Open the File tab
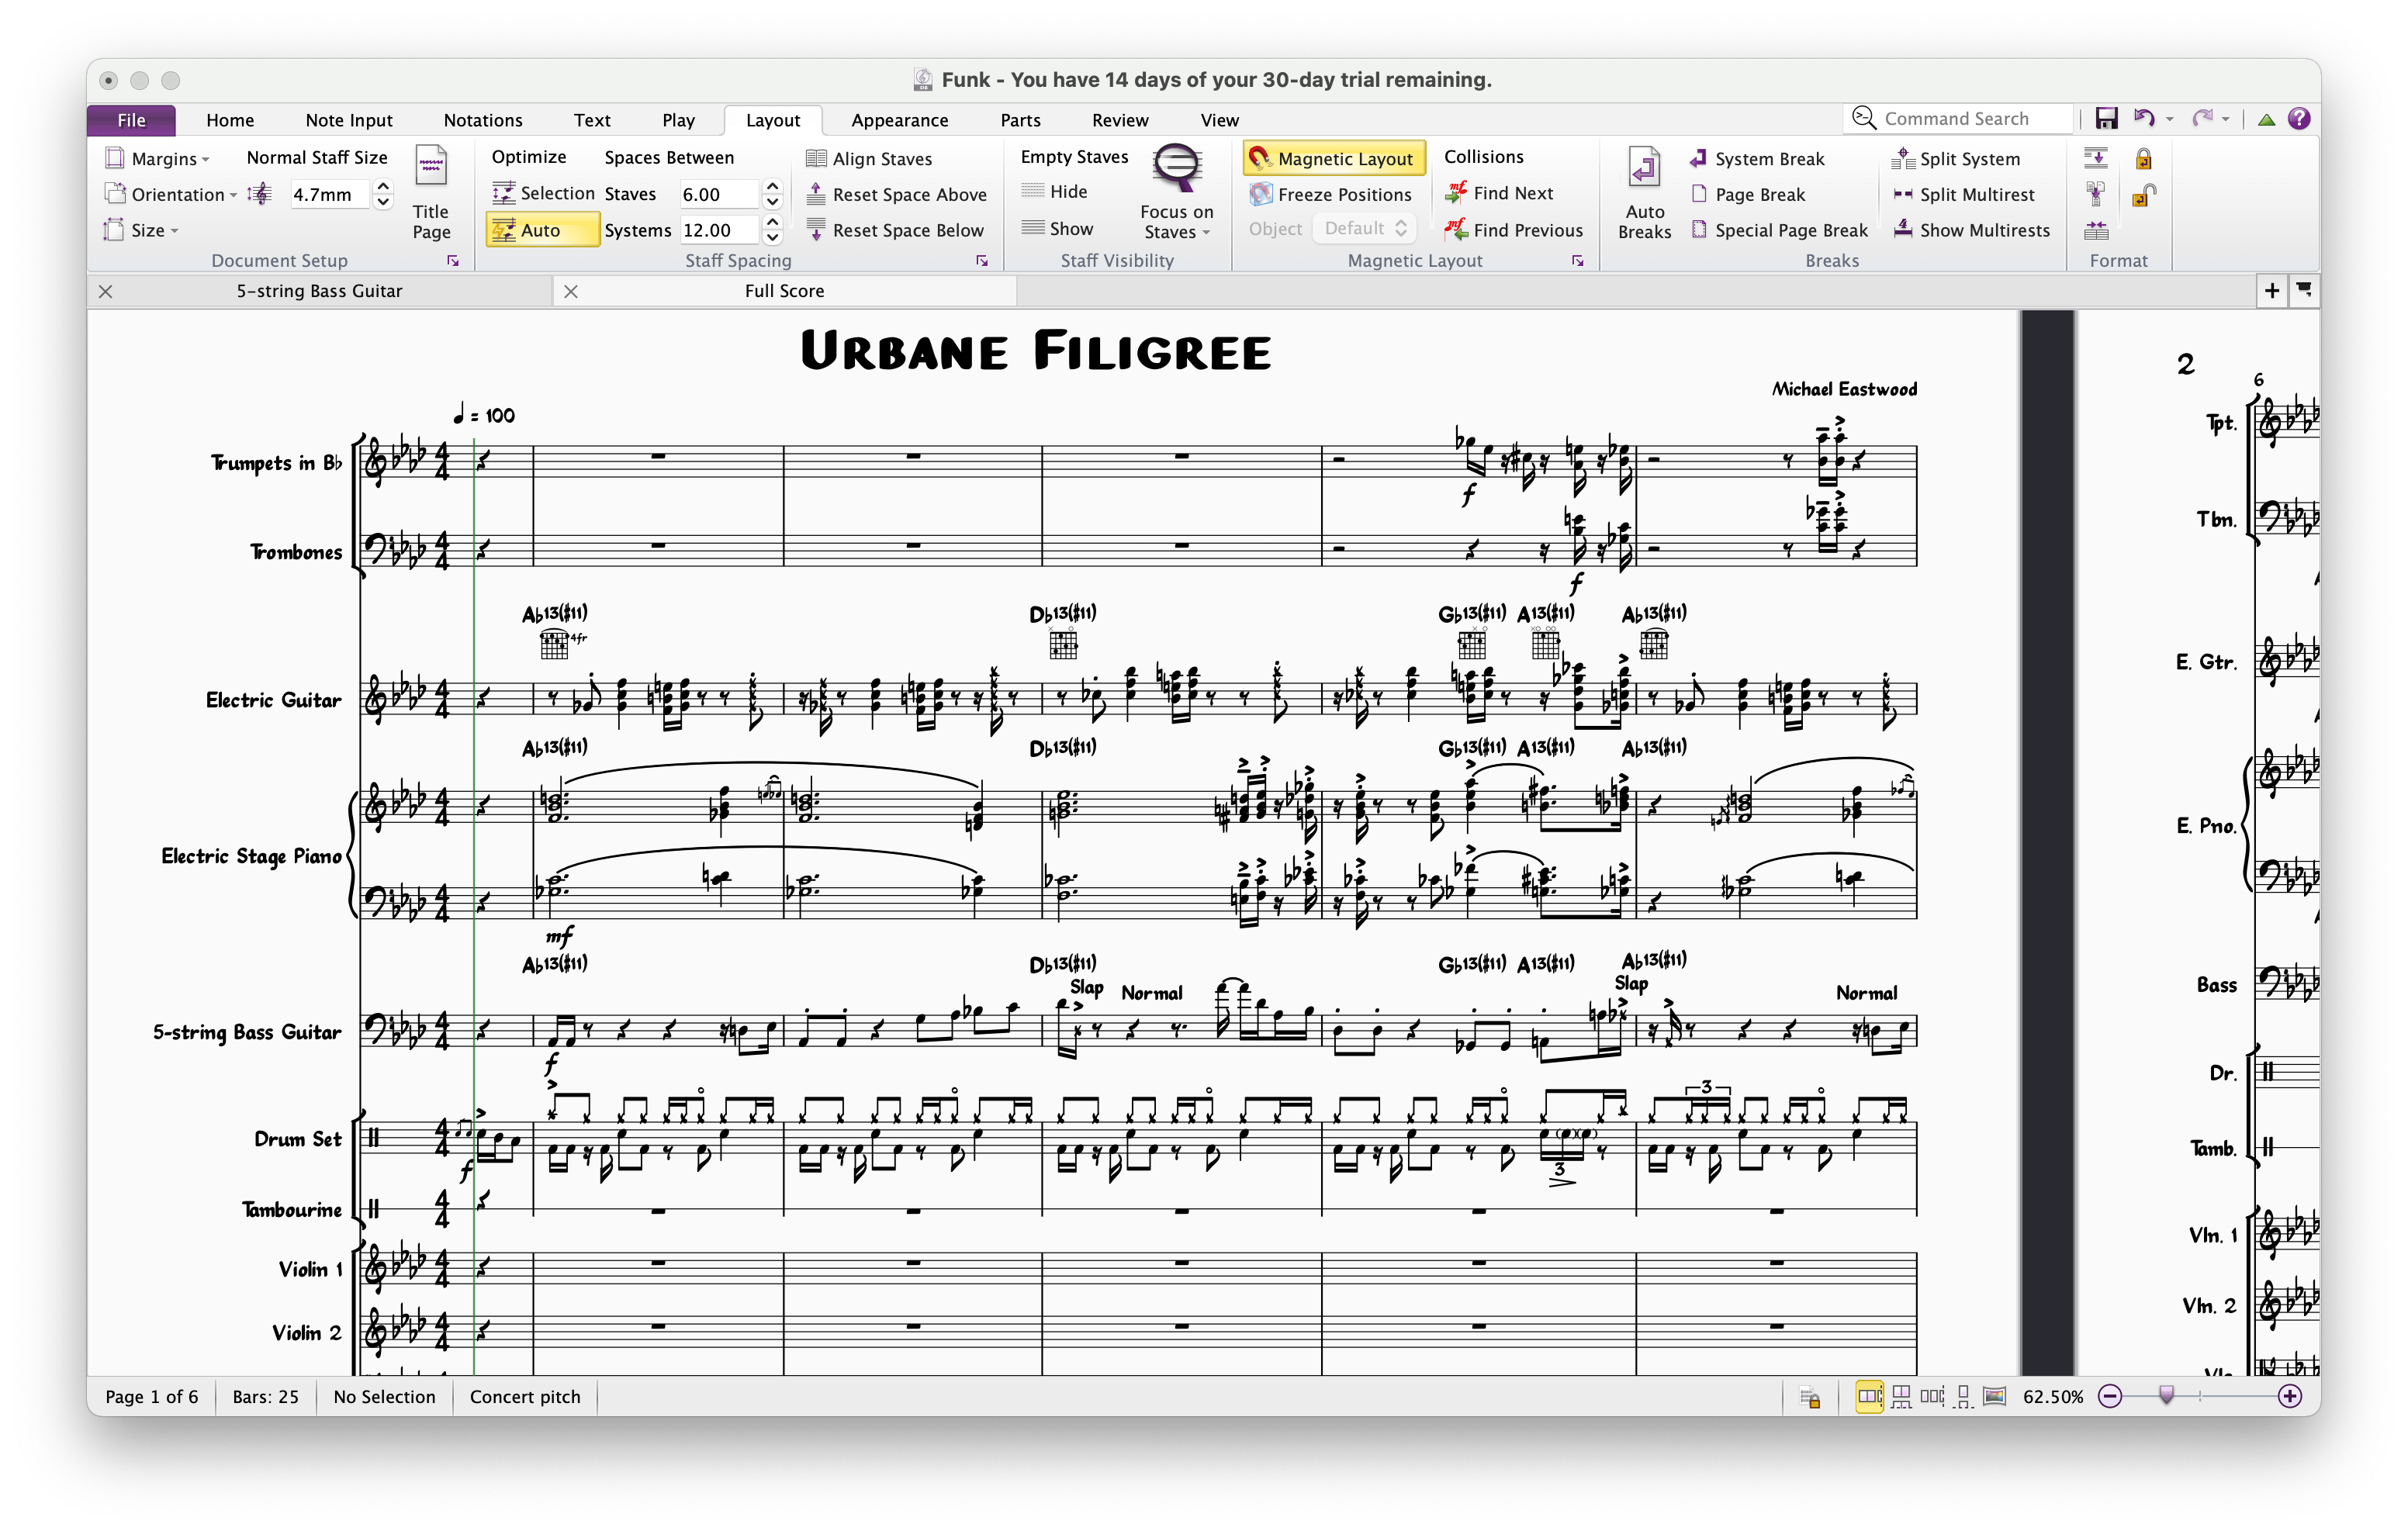The width and height of the screenshot is (2408, 1531). coord(131,120)
